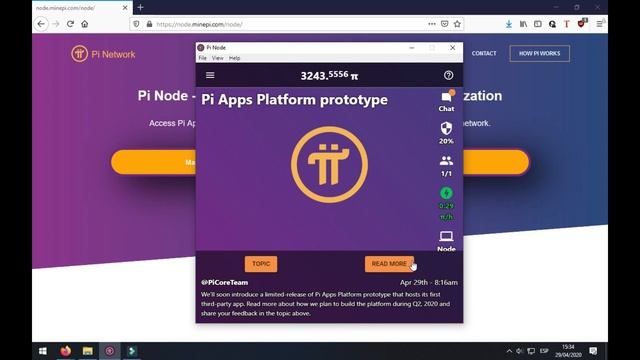
Task: Open Firefox library icon
Action: [523, 24]
